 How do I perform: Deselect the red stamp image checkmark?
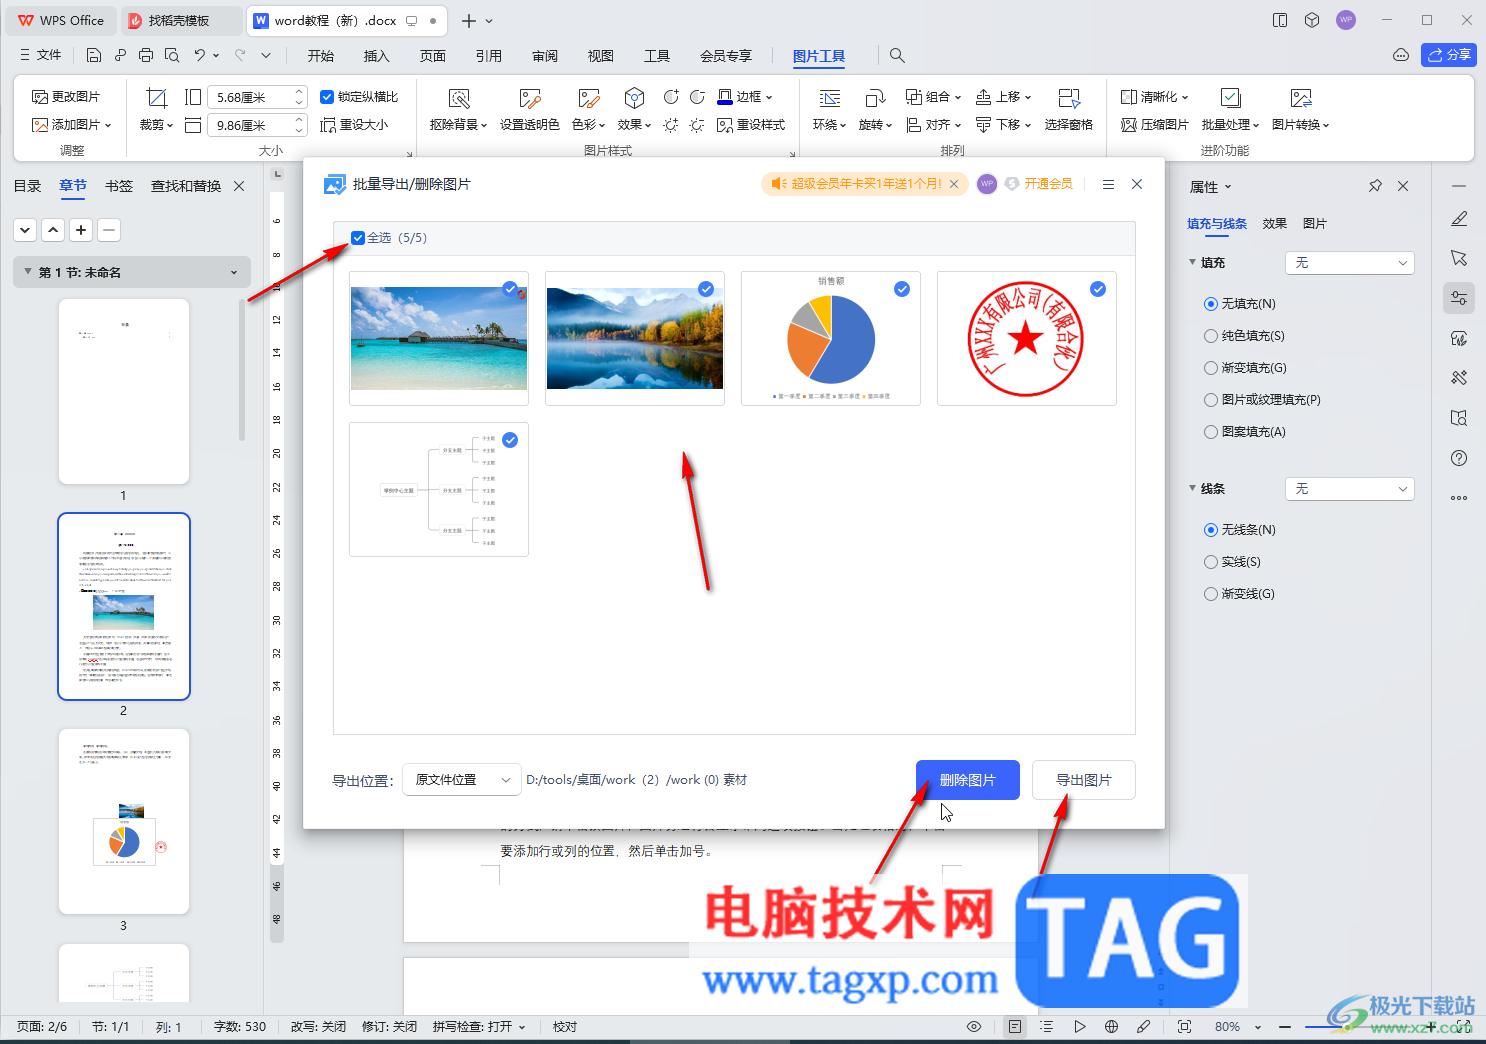point(1098,289)
